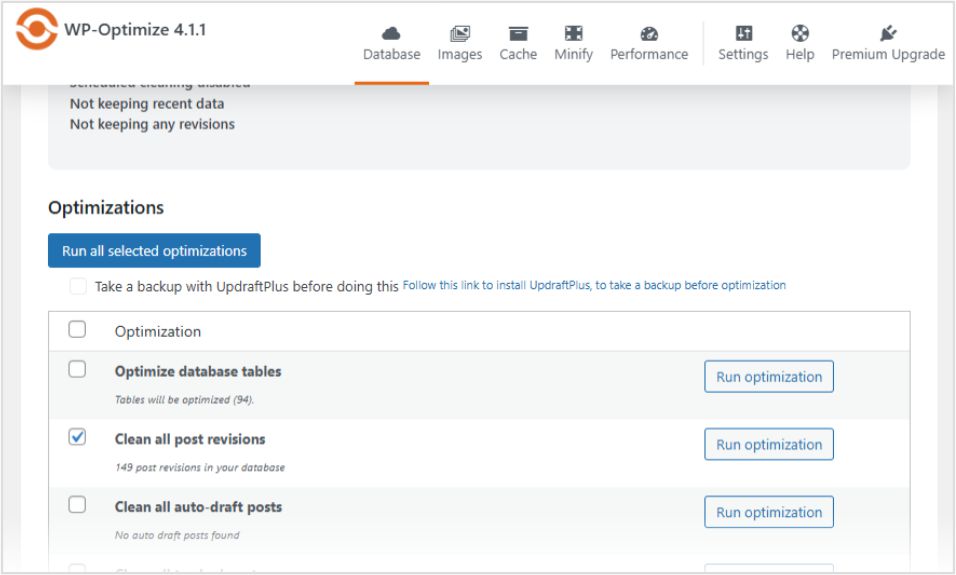Click the Performance gauge icon

(x=649, y=34)
